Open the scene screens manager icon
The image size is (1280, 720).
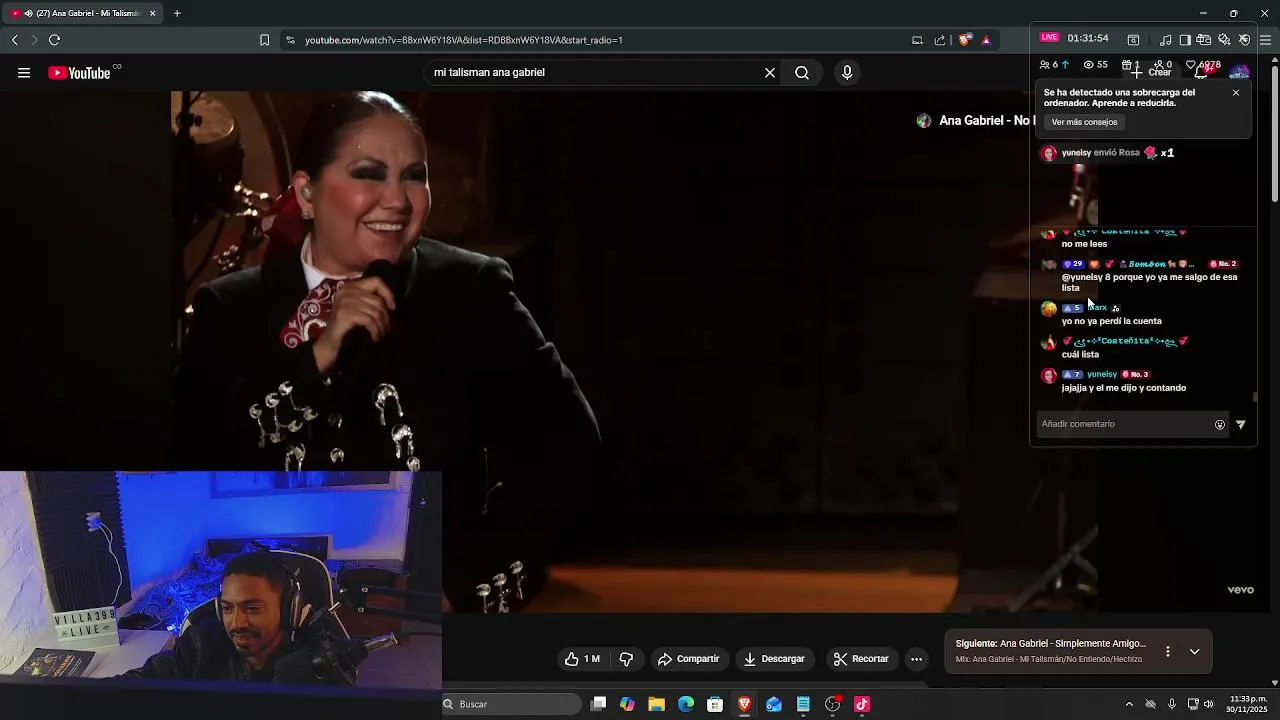click(x=1204, y=40)
